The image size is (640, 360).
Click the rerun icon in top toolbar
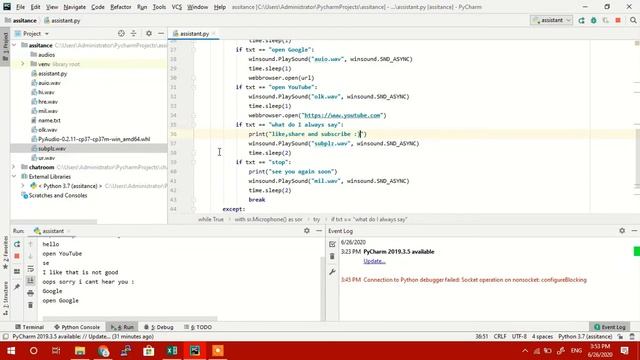coord(581,20)
